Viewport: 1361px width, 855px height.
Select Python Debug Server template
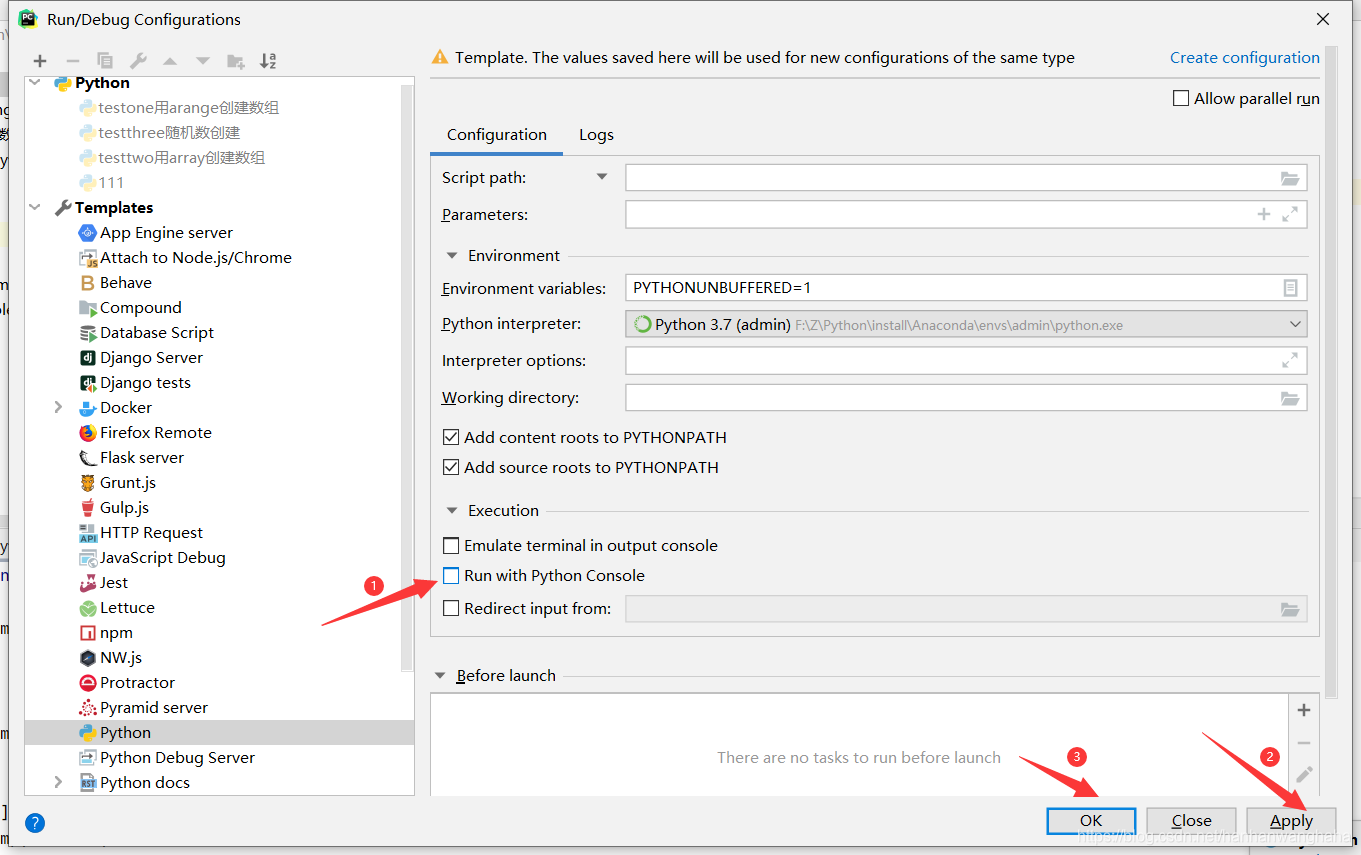tap(166, 757)
